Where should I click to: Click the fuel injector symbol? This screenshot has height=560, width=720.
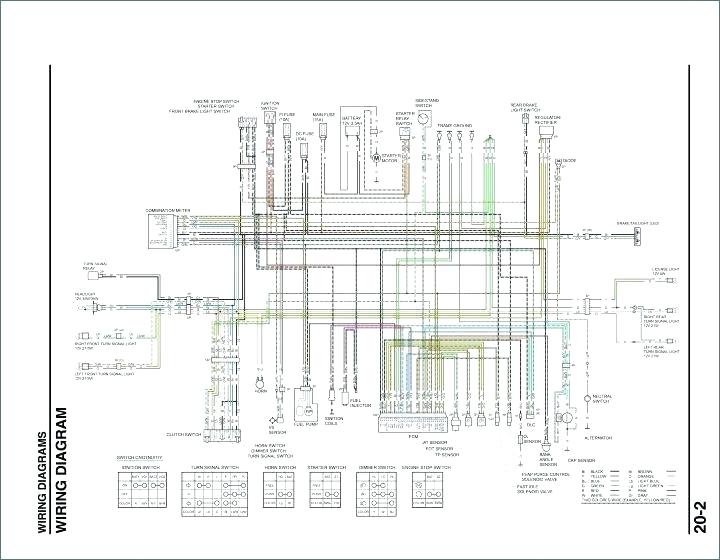pyautogui.click(x=346, y=398)
